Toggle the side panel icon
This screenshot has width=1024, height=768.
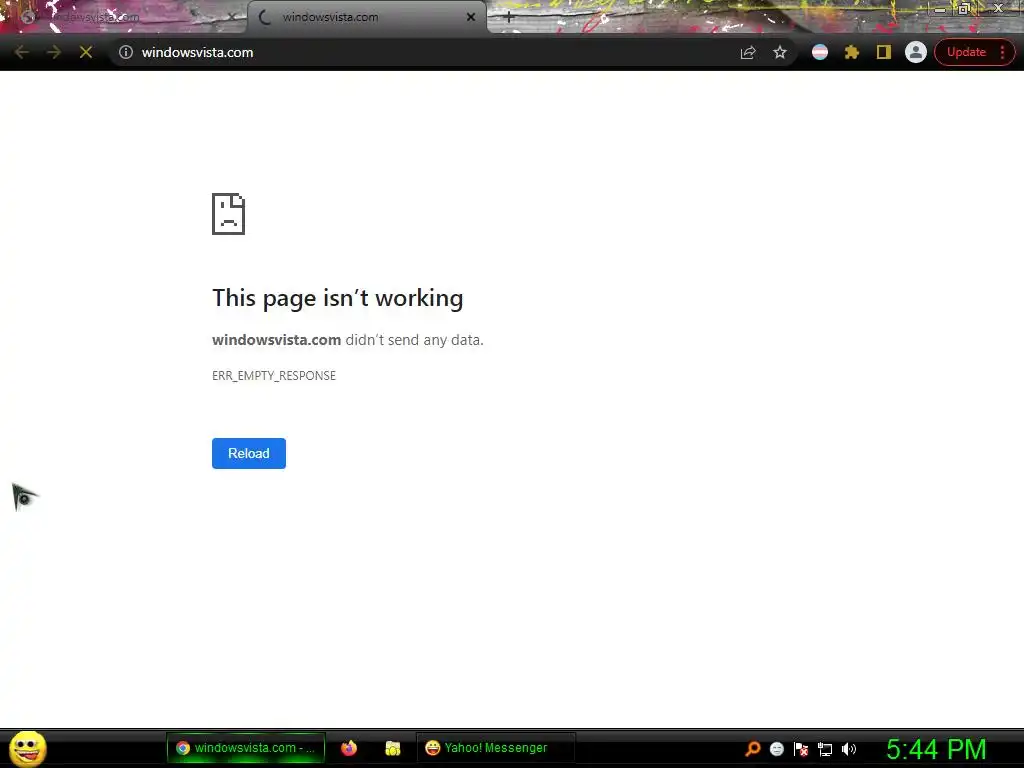884,52
